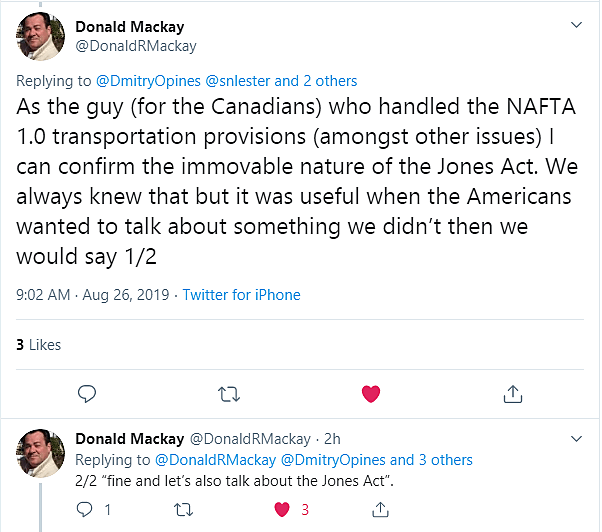
Task: View the 3 Likes list
Action: pos(38,345)
